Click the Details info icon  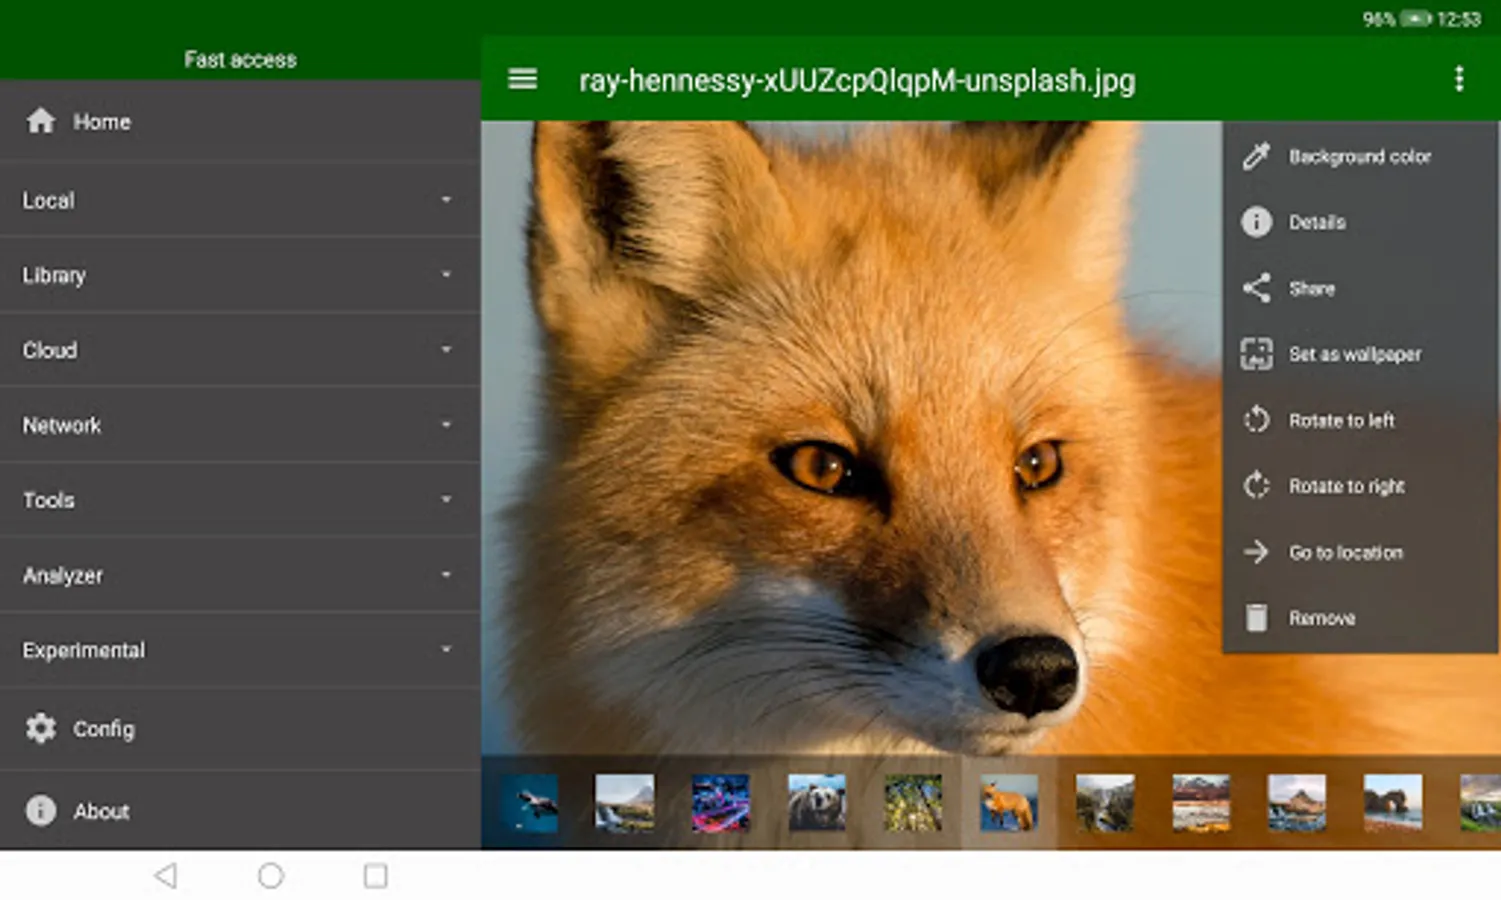(x=1256, y=222)
